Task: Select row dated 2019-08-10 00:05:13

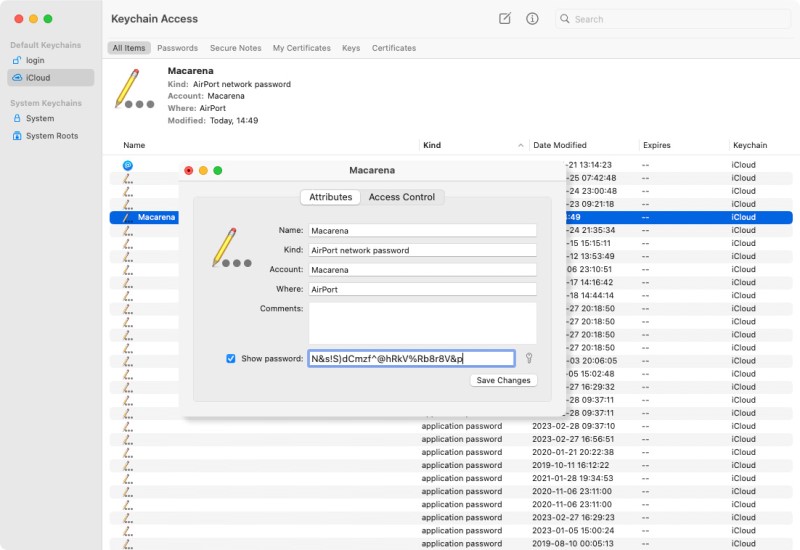Action: [451, 543]
